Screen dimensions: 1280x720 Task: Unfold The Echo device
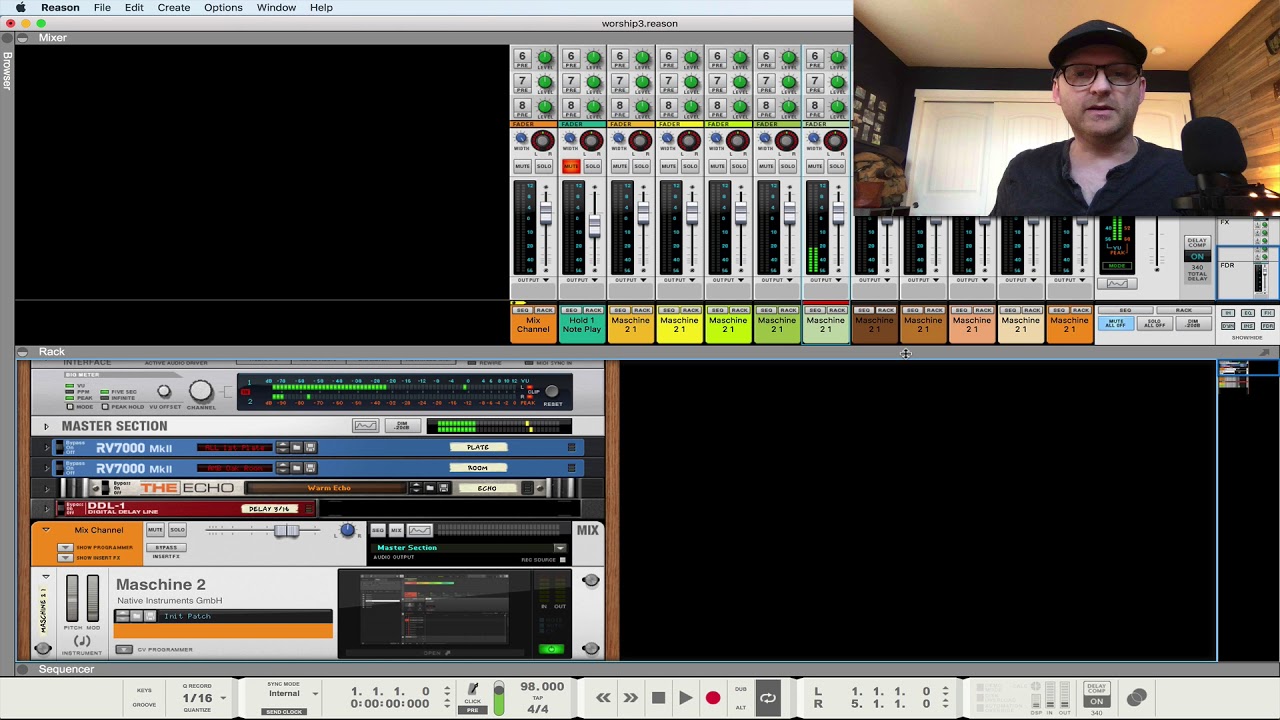(45, 488)
